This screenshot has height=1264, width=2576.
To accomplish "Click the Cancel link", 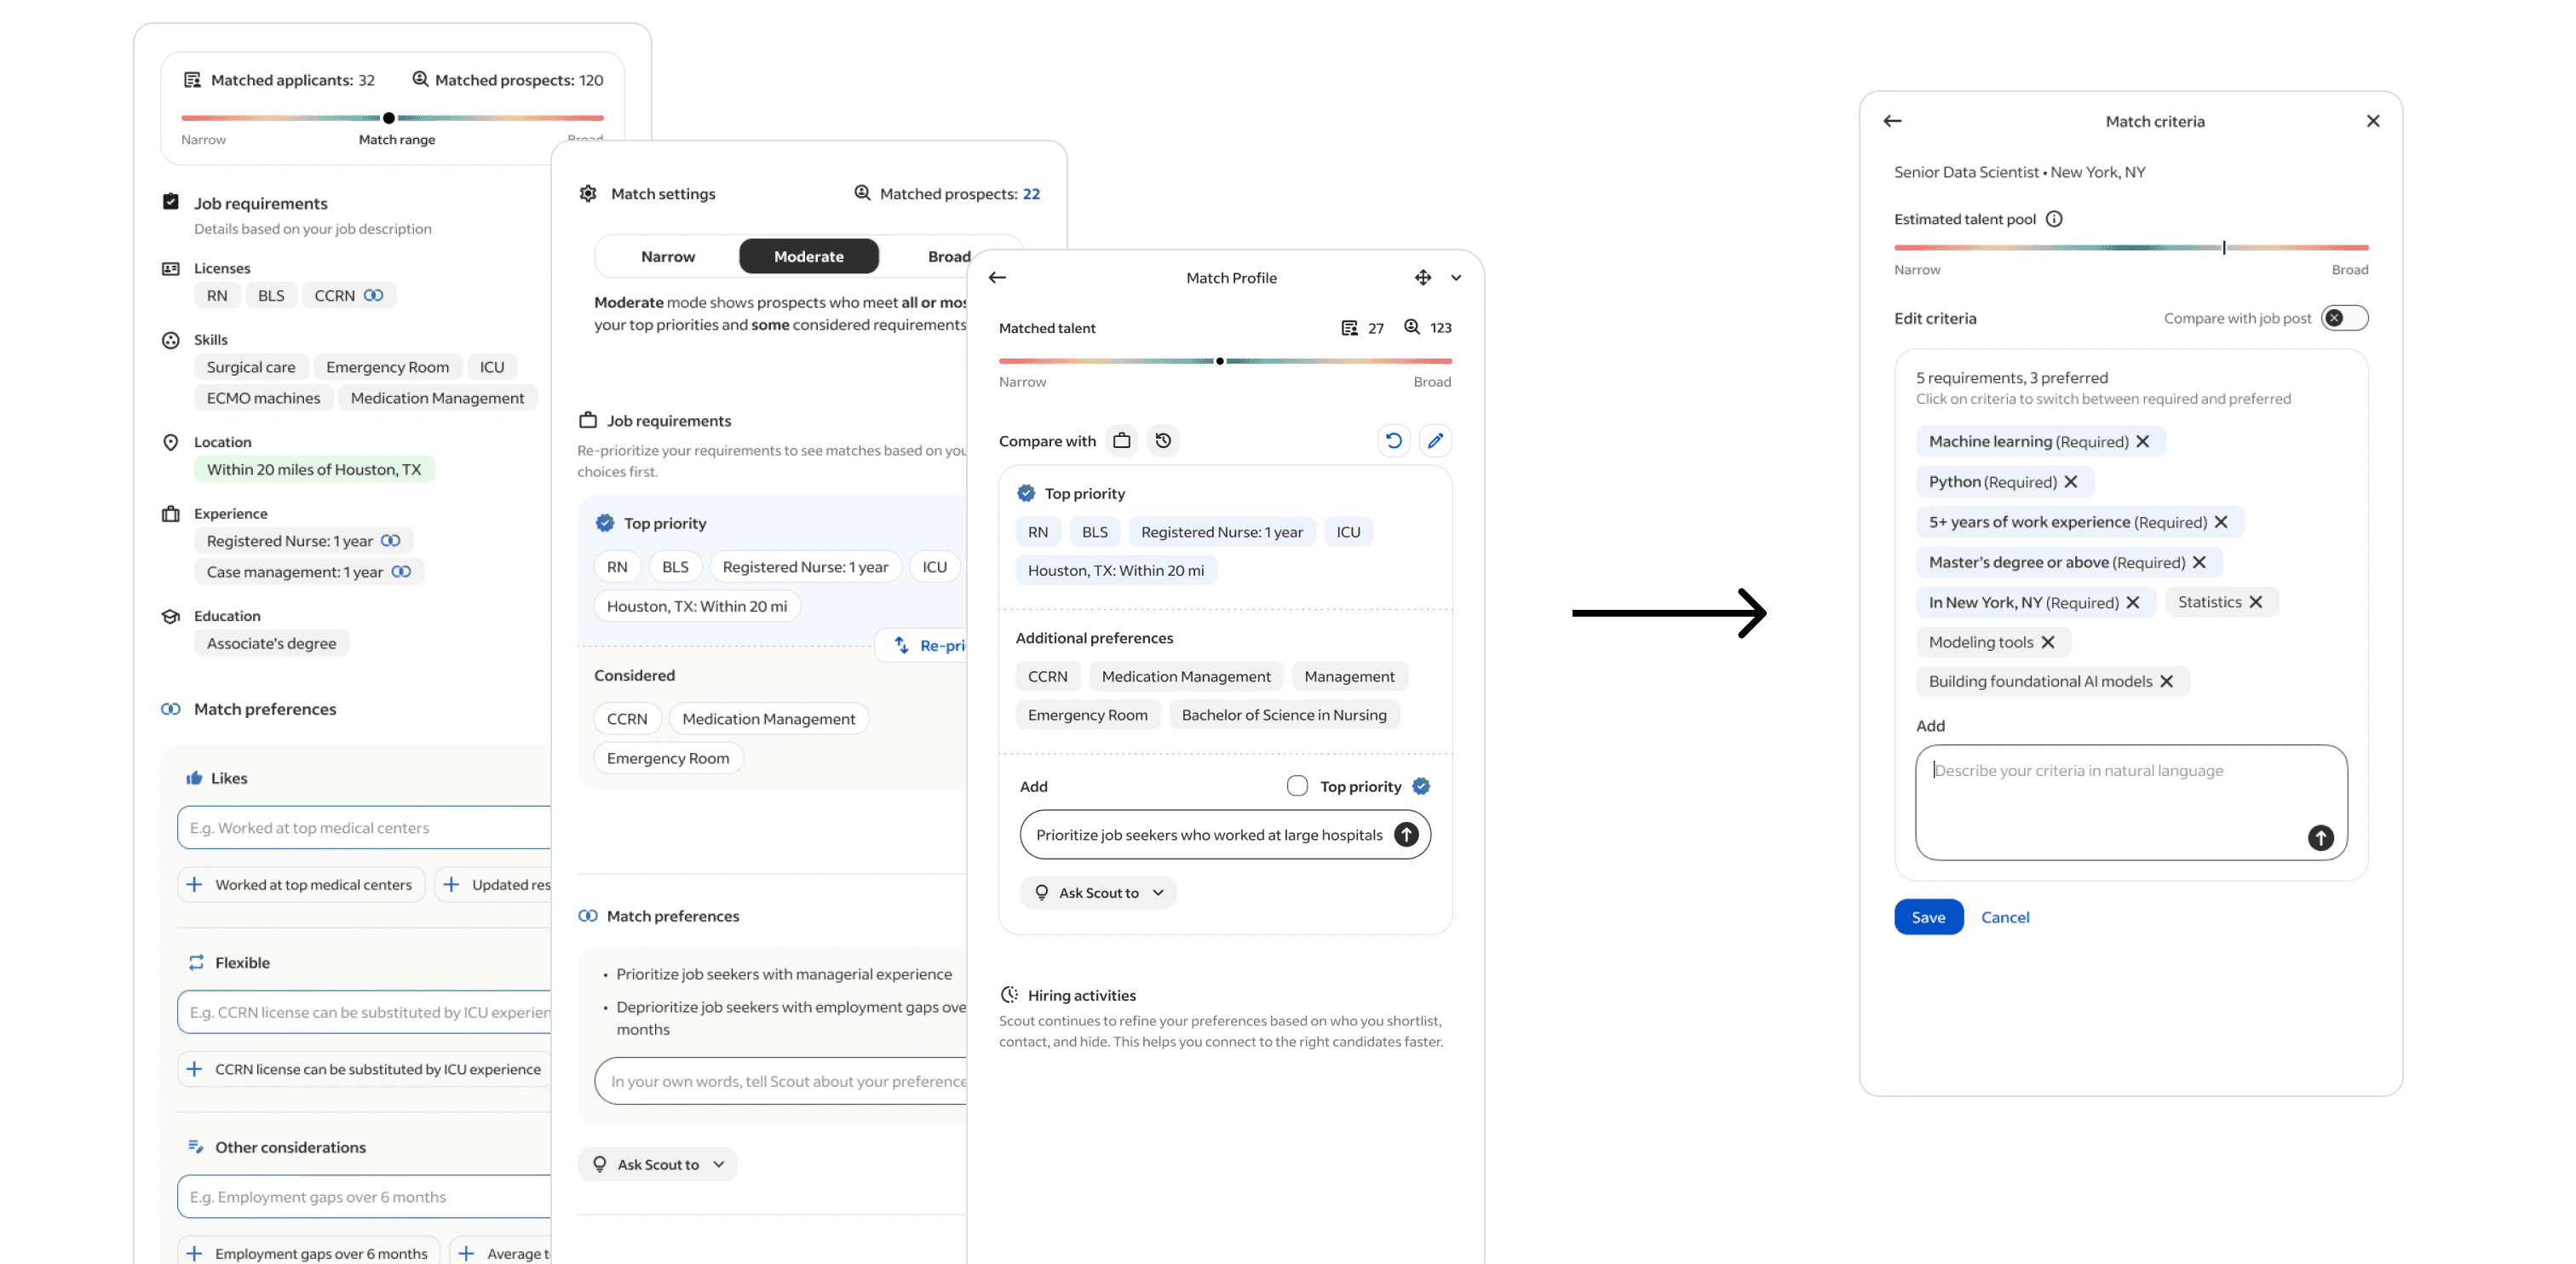I will click(2004, 917).
